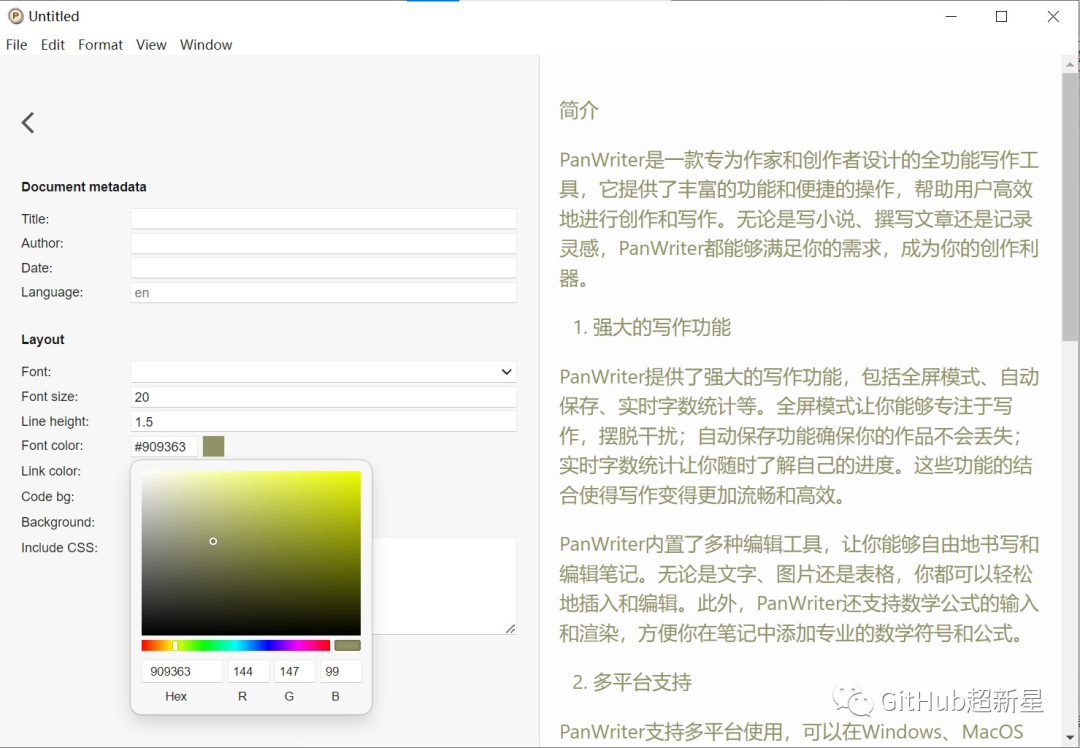Open the Edit menu
This screenshot has height=748, width=1080.
click(52, 45)
